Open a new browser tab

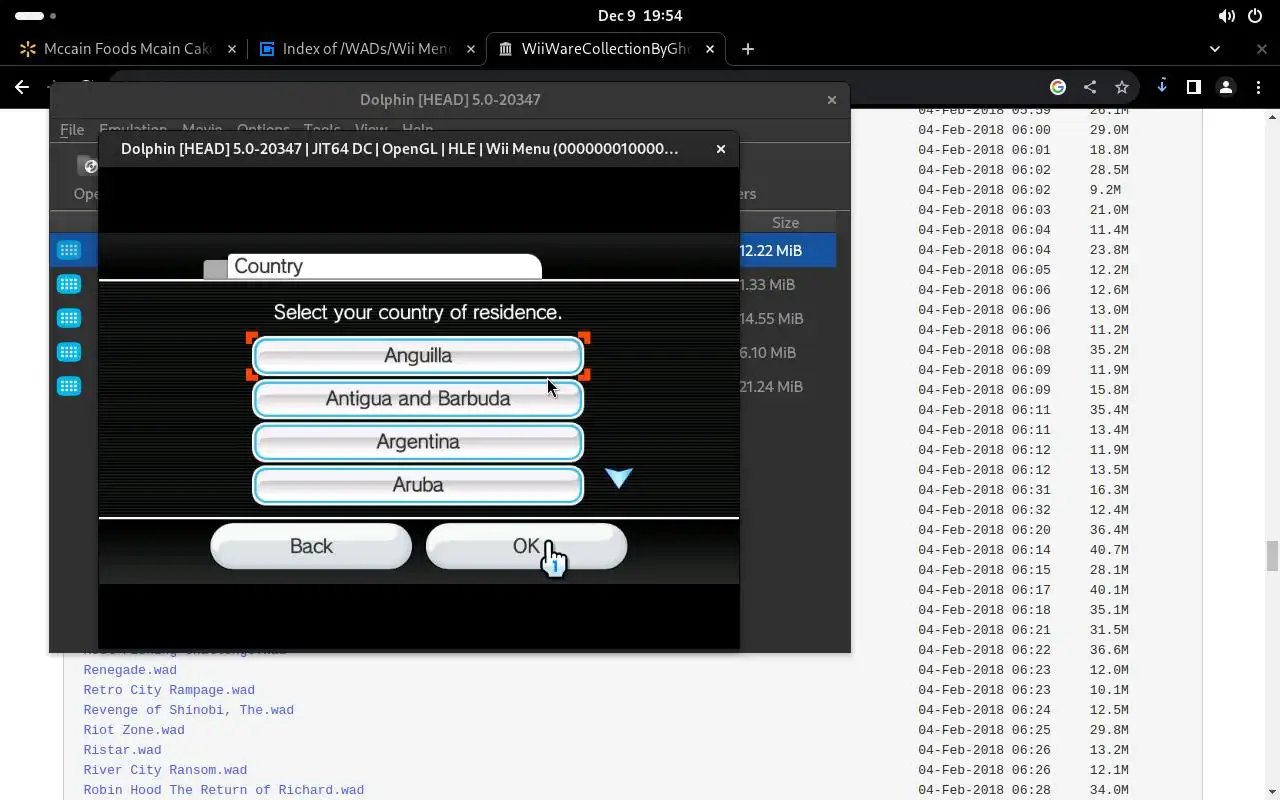tap(748, 48)
